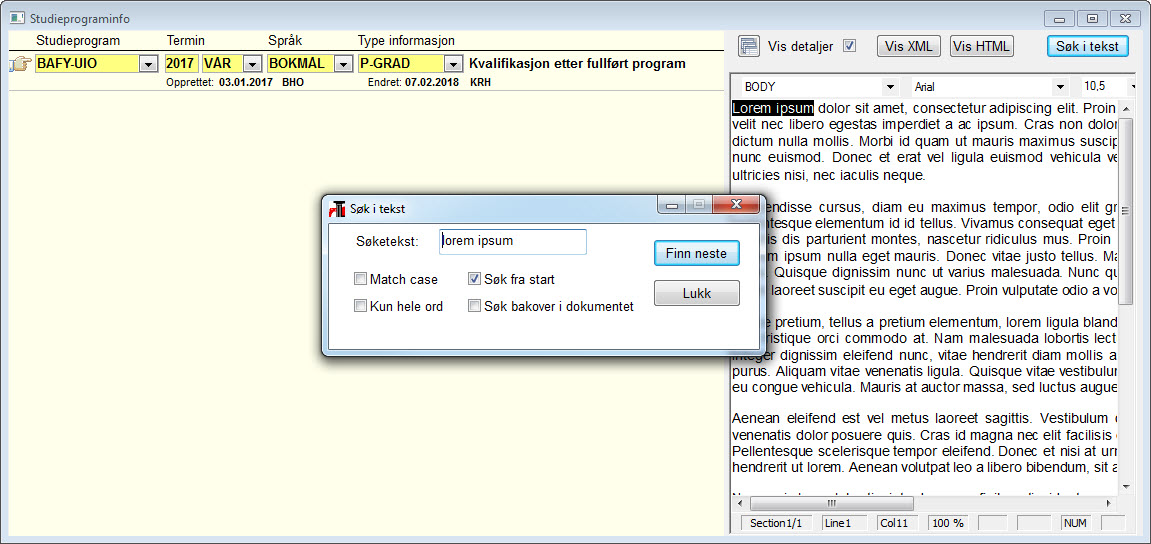Screen dimensions: 1151x544
Task: Click the Kvalifikasjon etter fullført program text
Action: coord(577,64)
